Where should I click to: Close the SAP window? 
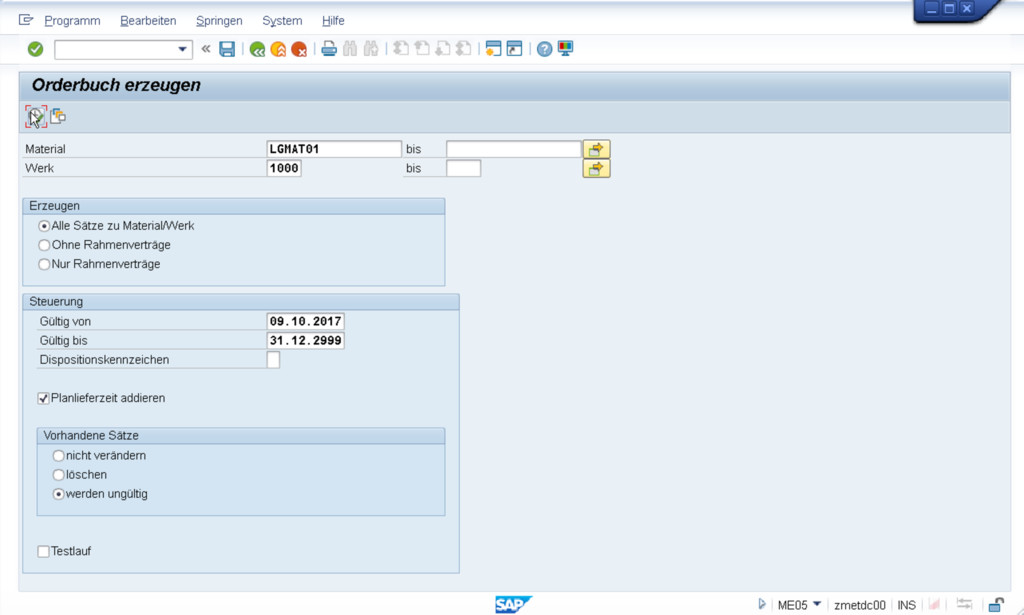coord(967,9)
